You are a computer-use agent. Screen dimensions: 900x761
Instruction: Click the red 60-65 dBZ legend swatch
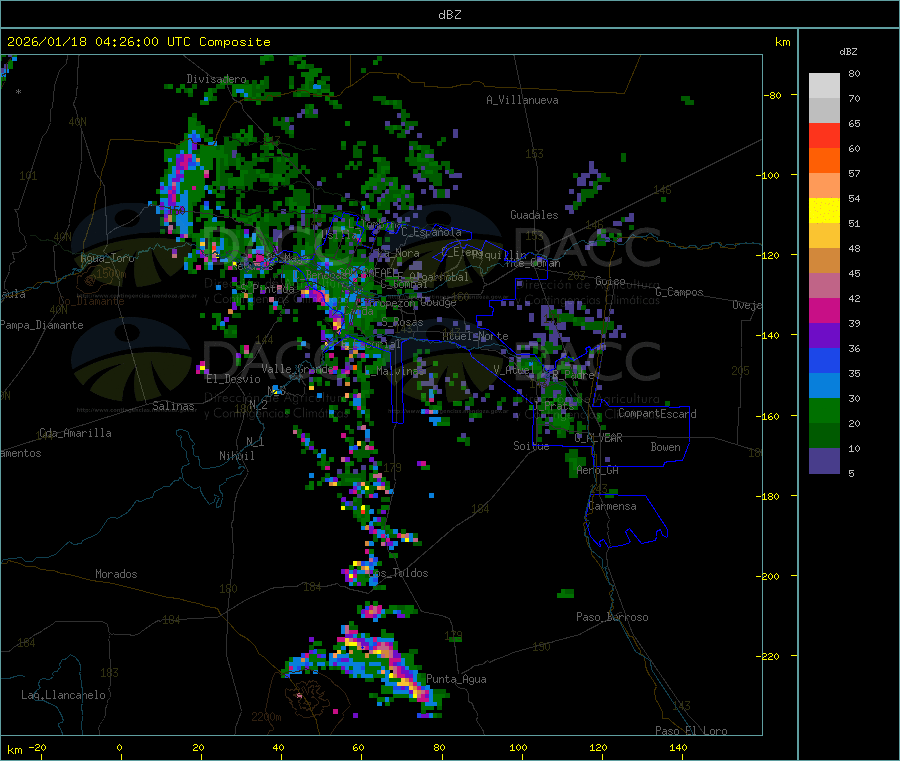[x=824, y=135]
